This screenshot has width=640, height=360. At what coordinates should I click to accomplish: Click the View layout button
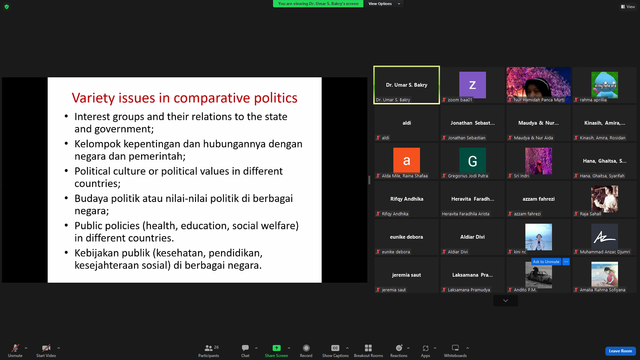pos(628,7)
